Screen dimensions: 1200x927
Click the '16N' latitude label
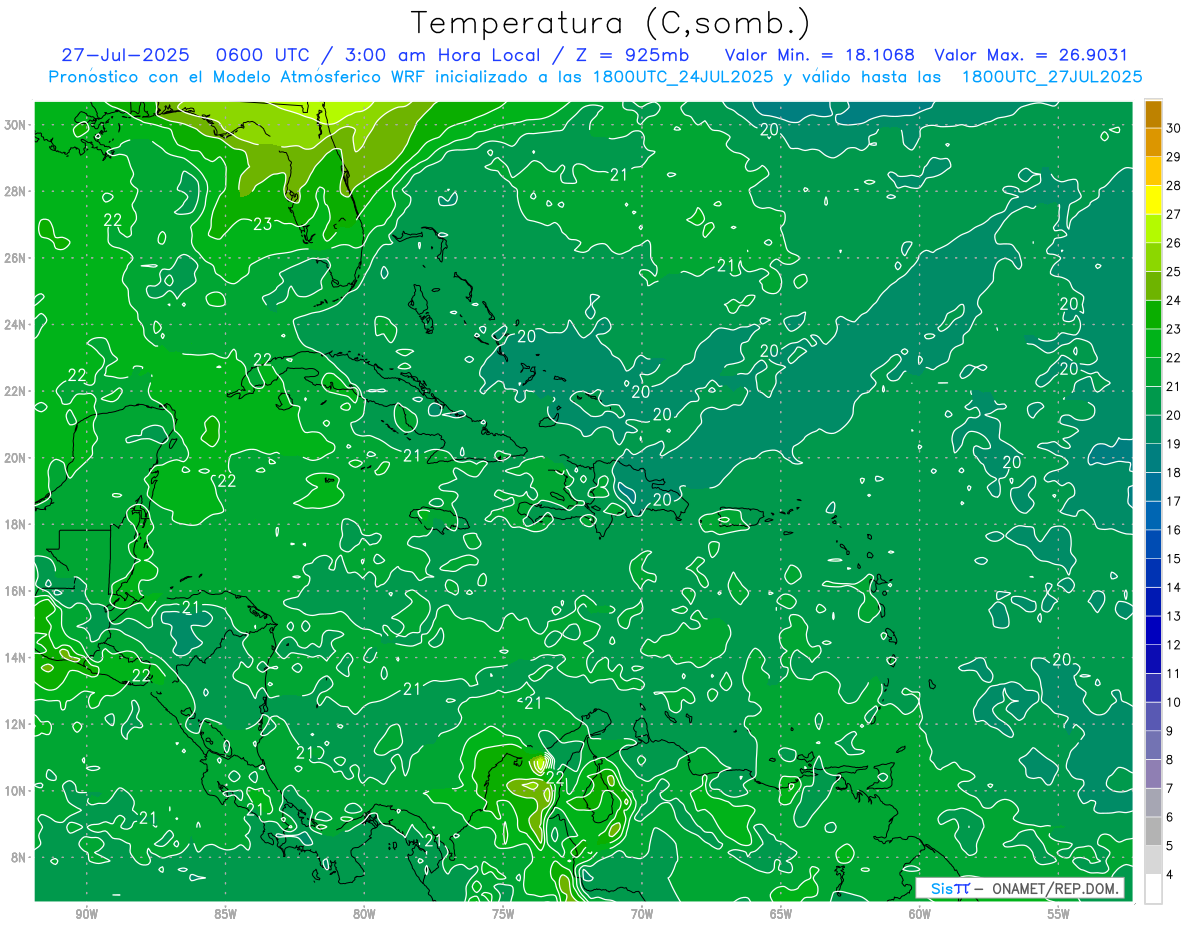tap(15, 591)
